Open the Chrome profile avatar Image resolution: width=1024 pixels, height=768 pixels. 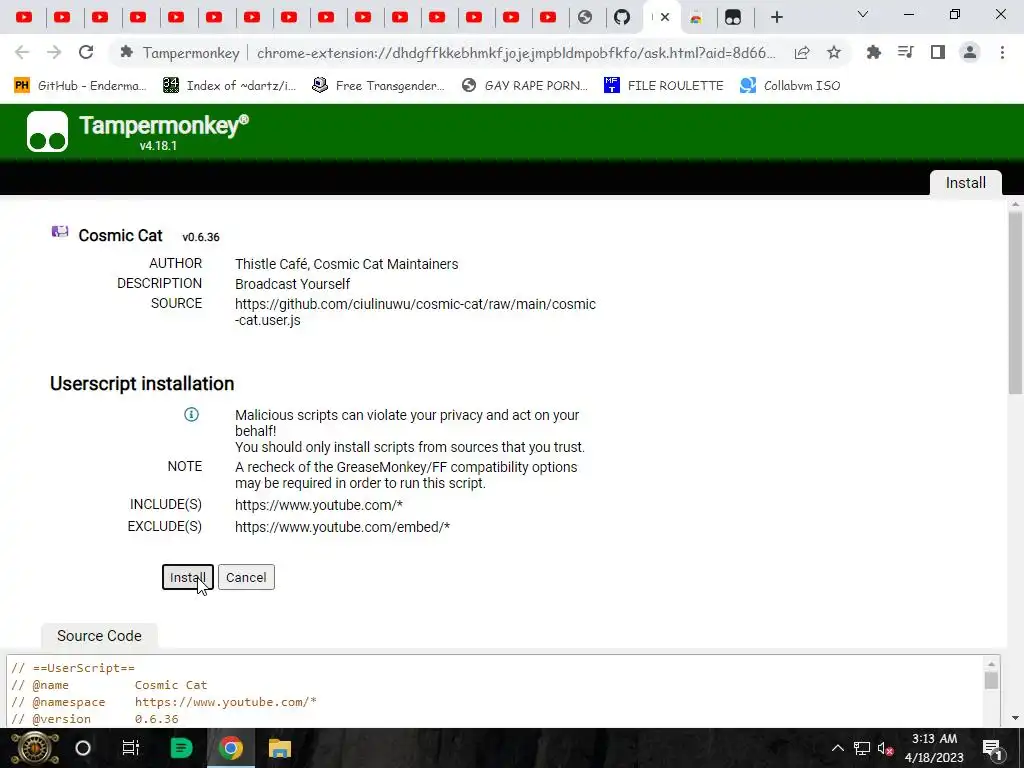pyautogui.click(x=970, y=52)
